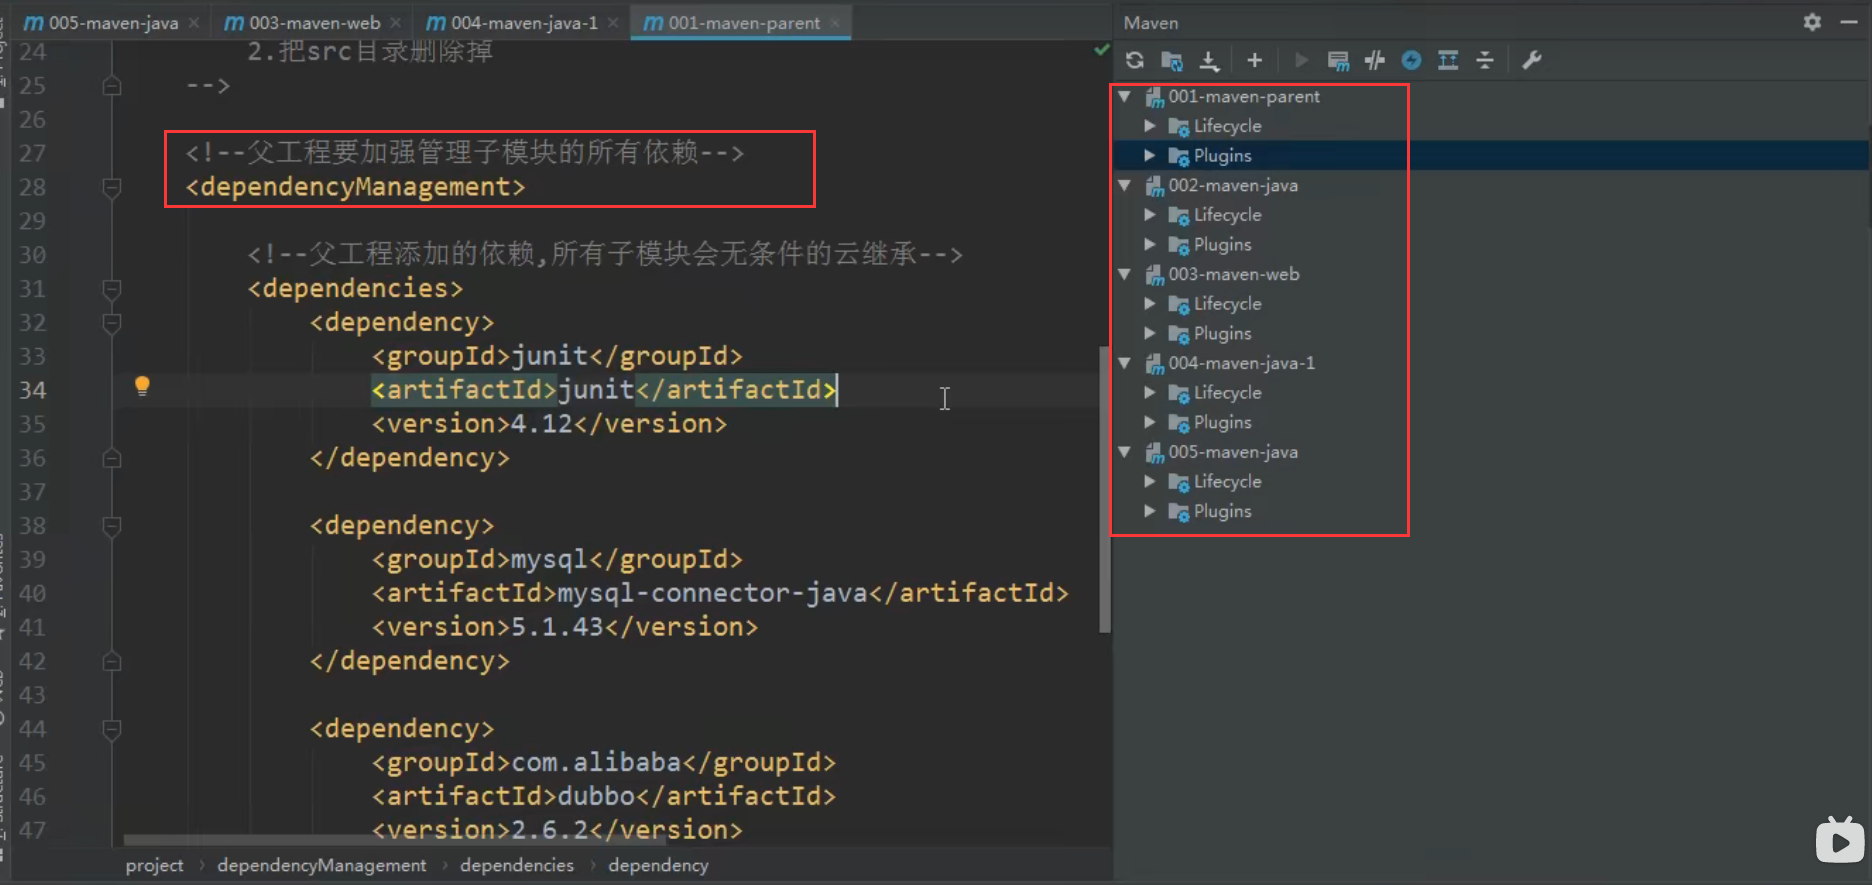Image resolution: width=1872 pixels, height=885 pixels.
Task: Show dependencies diagram icon
Action: pyautogui.click(x=1448, y=60)
